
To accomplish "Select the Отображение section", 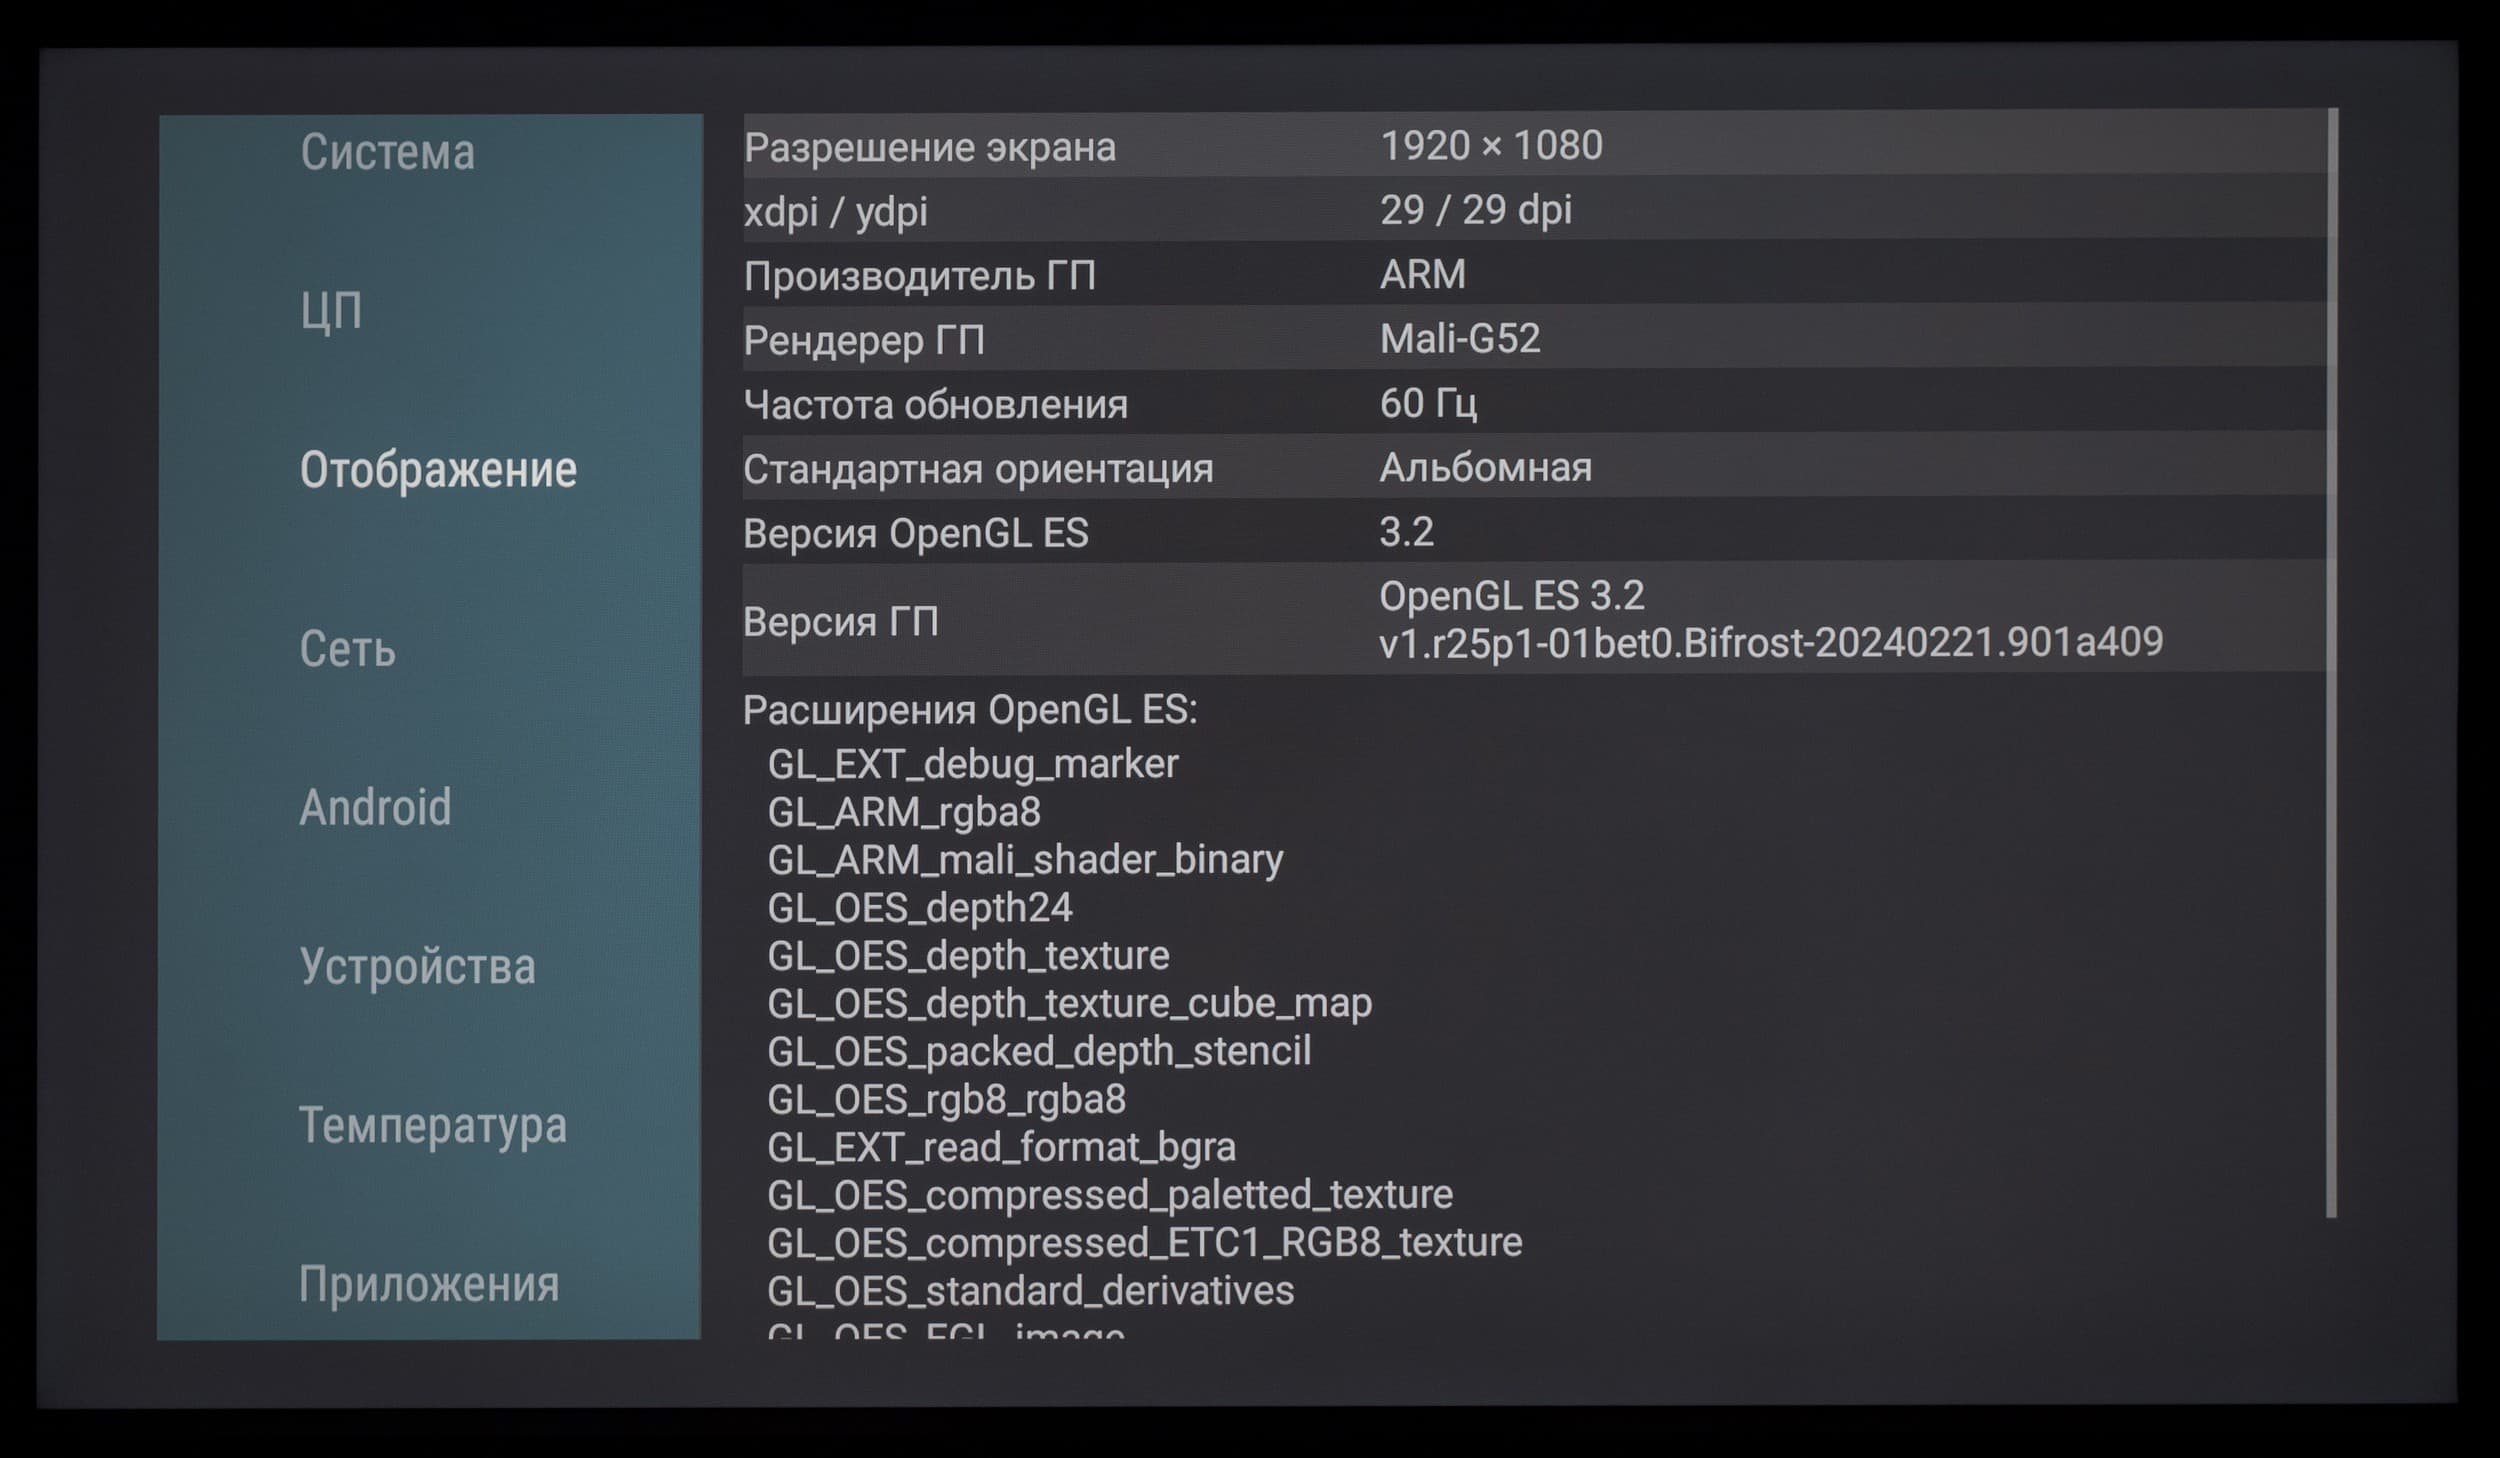I will point(438,470).
